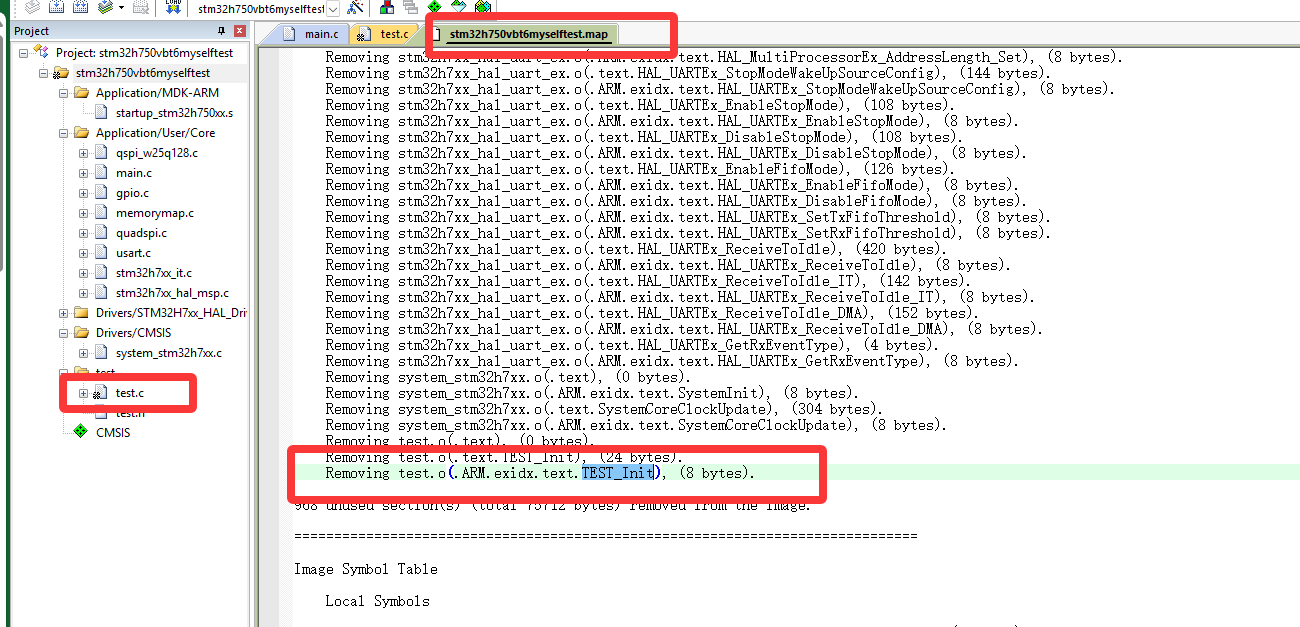Click the Drivers/CMSIS folder icon

81,333
